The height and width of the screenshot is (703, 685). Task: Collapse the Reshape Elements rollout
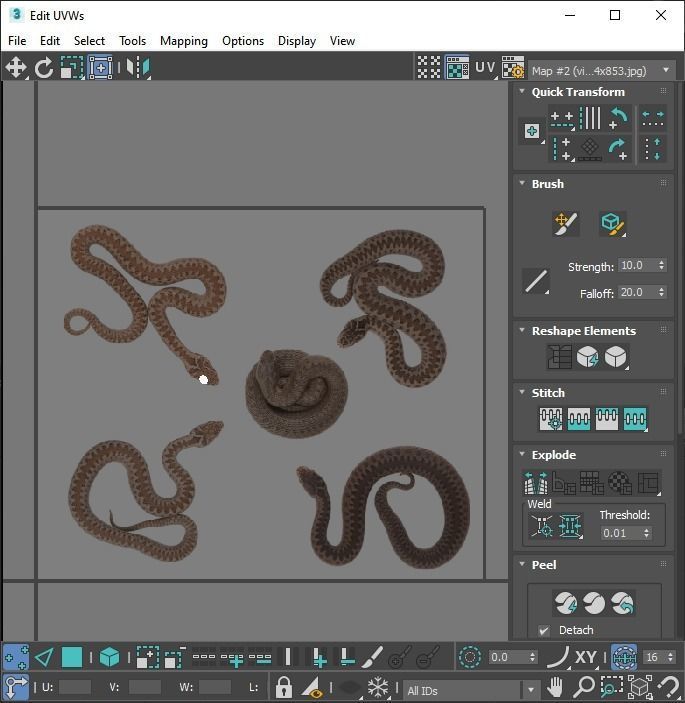coord(522,330)
